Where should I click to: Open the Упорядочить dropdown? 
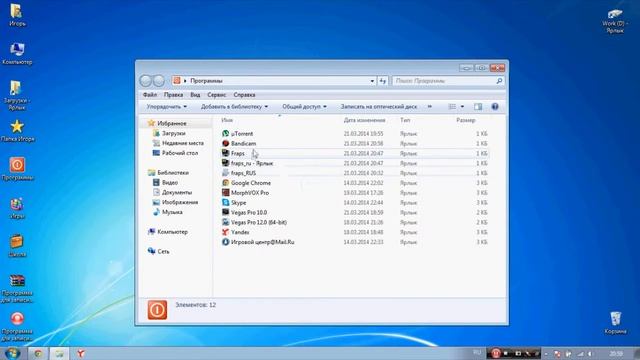pyautogui.click(x=167, y=107)
